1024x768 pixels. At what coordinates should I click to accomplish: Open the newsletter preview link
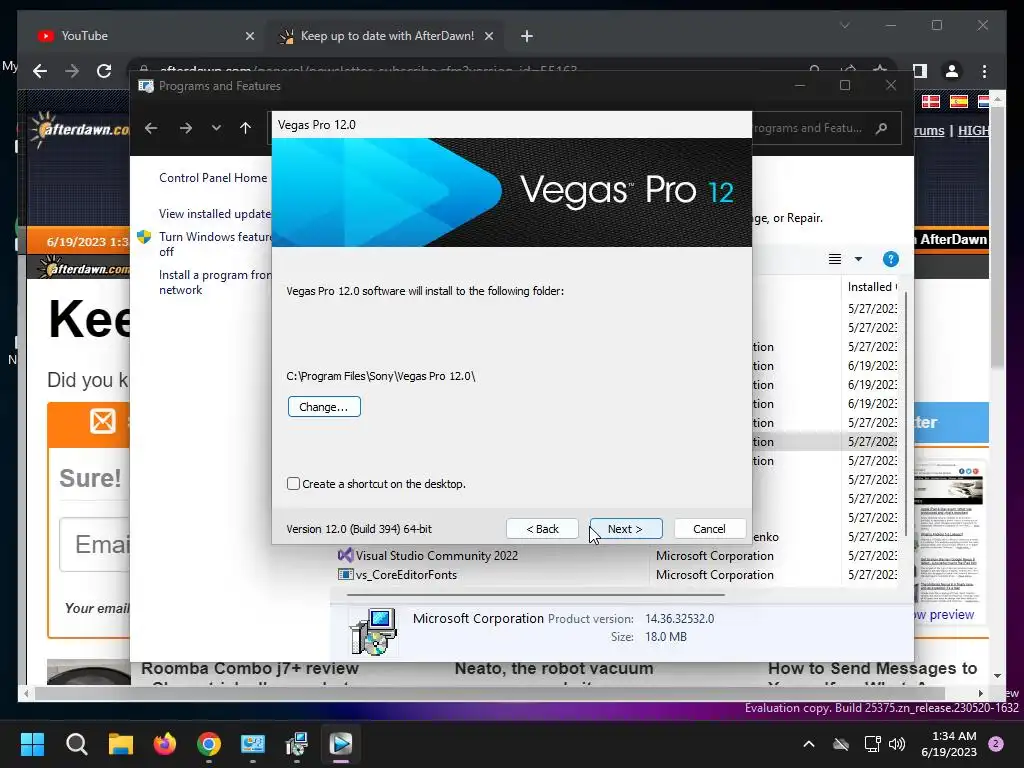click(944, 615)
